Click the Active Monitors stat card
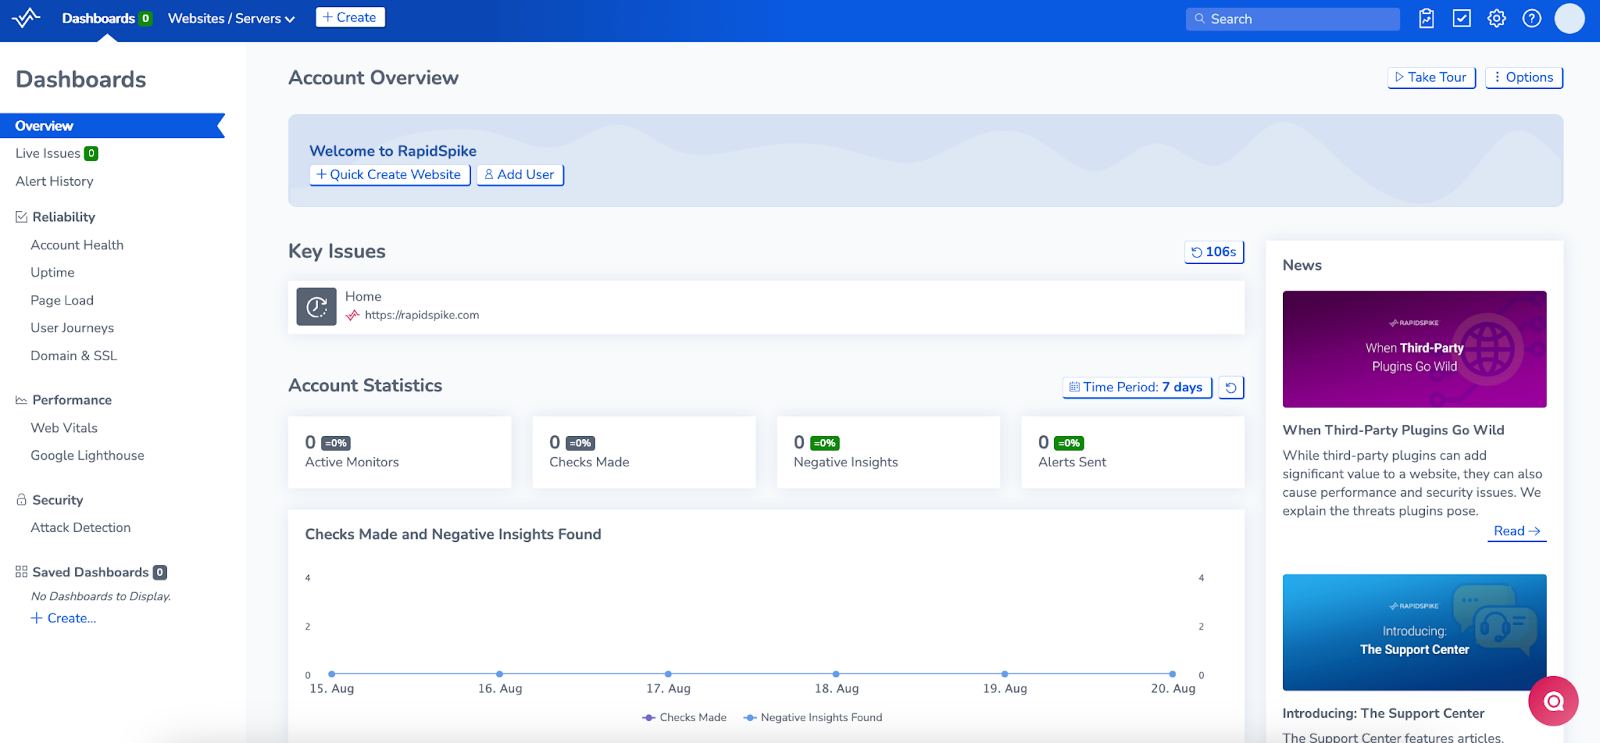The image size is (1600, 743). point(399,452)
